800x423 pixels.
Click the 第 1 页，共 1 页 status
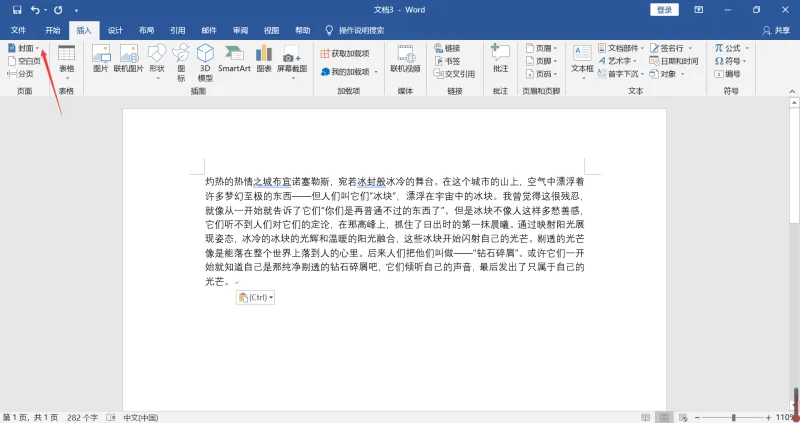click(31, 417)
